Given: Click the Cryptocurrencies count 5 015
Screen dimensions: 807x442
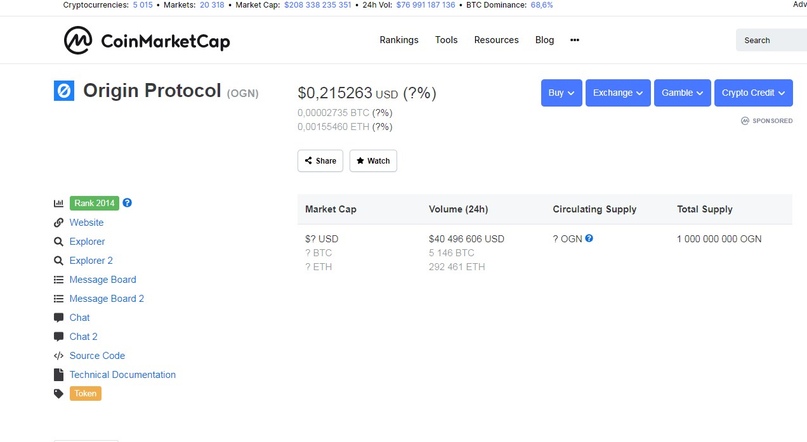Looking at the screenshot, I should (143, 5).
